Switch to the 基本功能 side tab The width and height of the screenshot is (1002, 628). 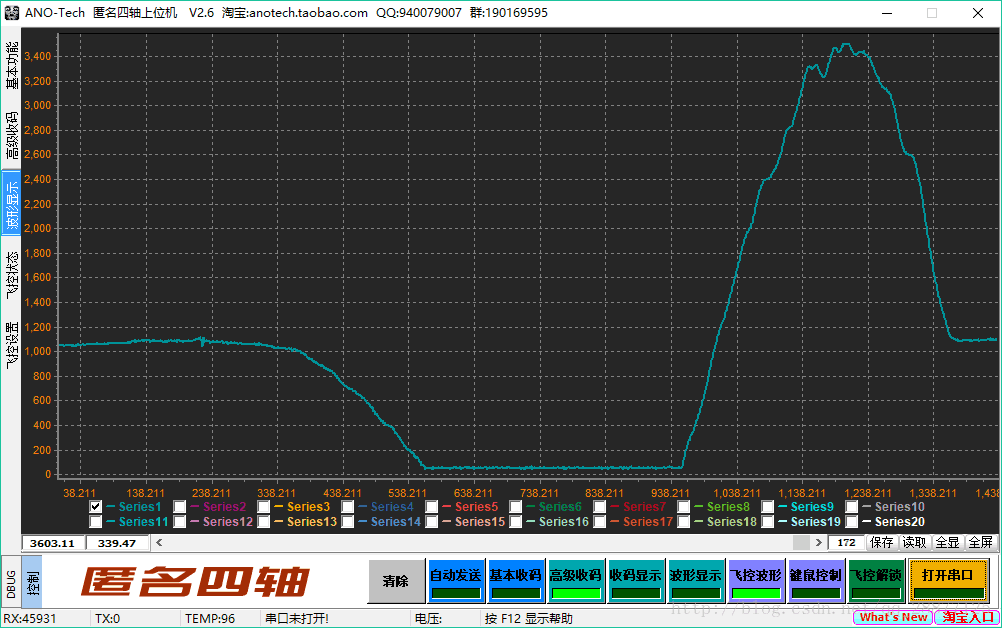coord(12,65)
